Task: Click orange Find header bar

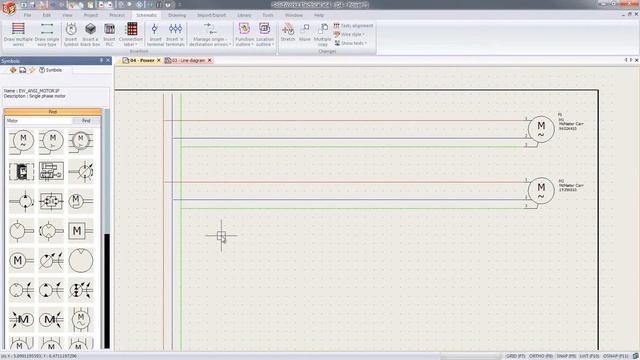Action: (53, 112)
